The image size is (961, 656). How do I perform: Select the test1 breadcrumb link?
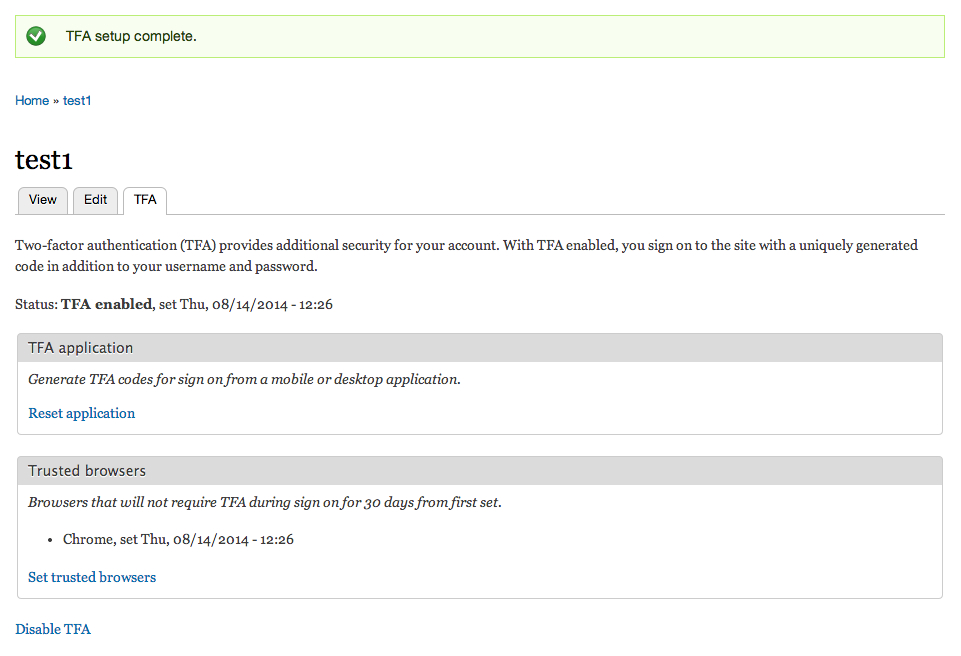point(77,100)
